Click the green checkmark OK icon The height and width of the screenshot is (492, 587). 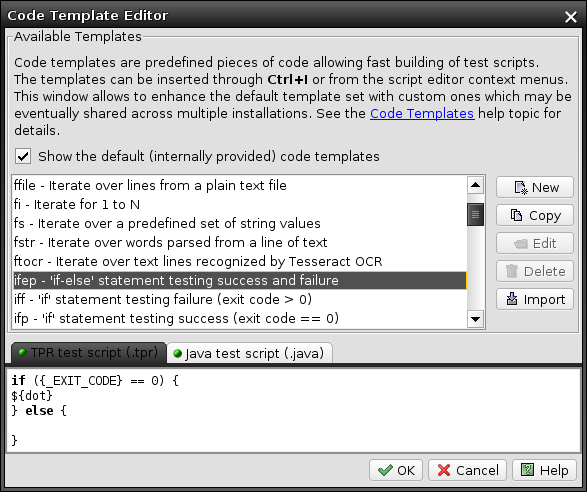point(385,470)
